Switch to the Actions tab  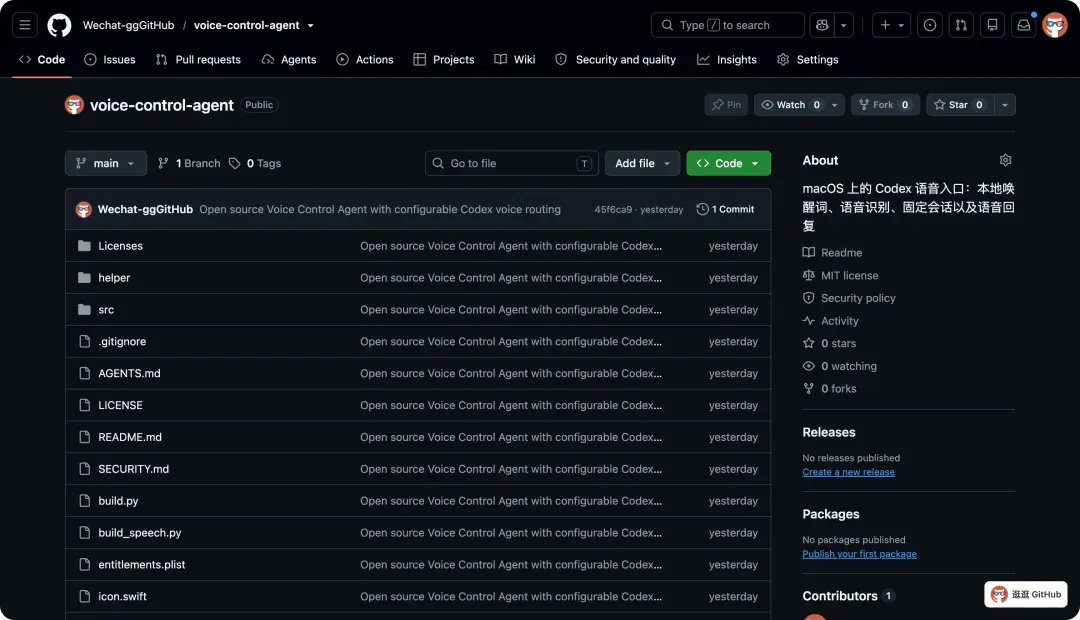pyautogui.click(x=365, y=60)
